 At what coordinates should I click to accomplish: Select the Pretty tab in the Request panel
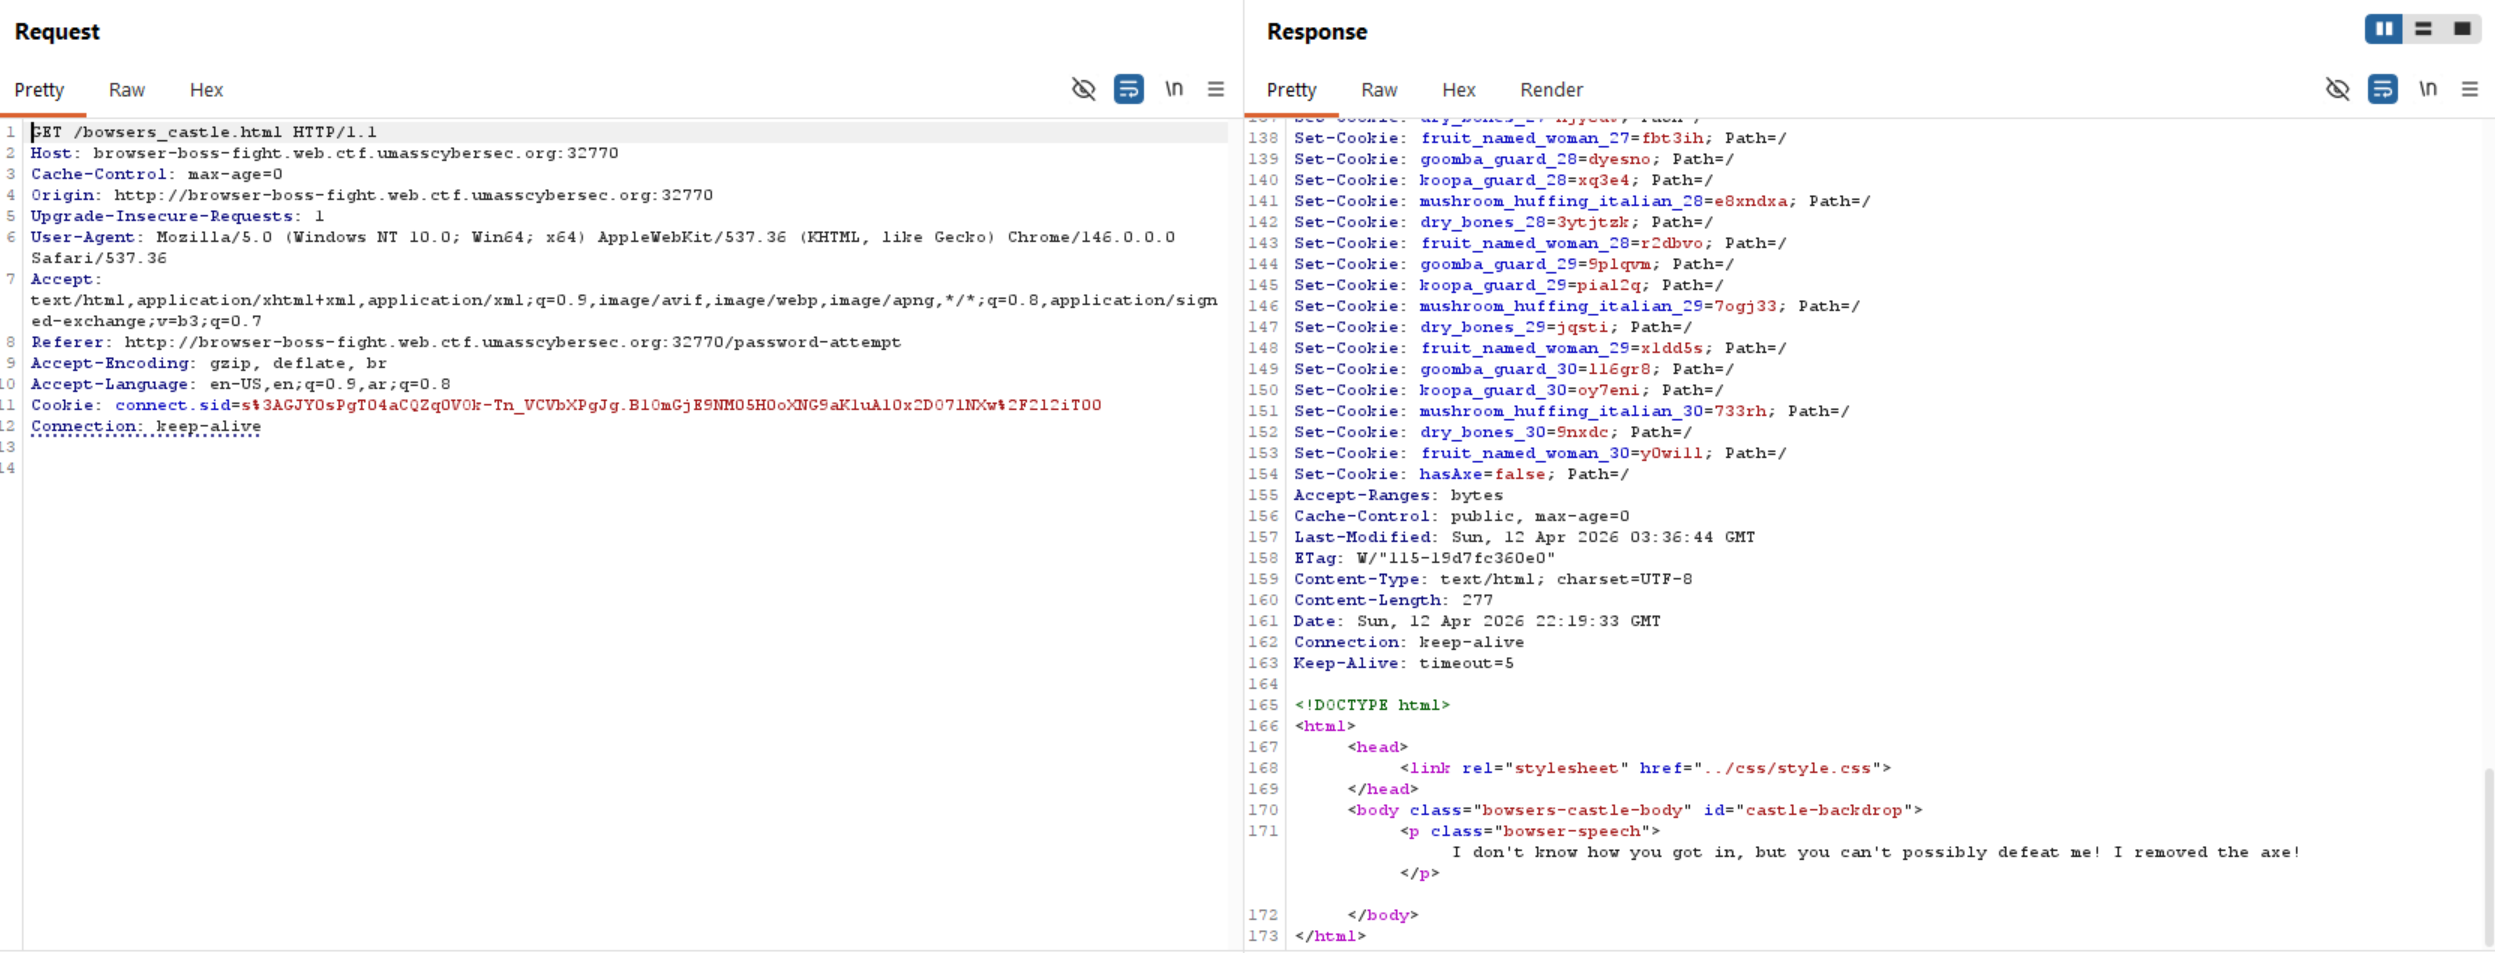(40, 90)
